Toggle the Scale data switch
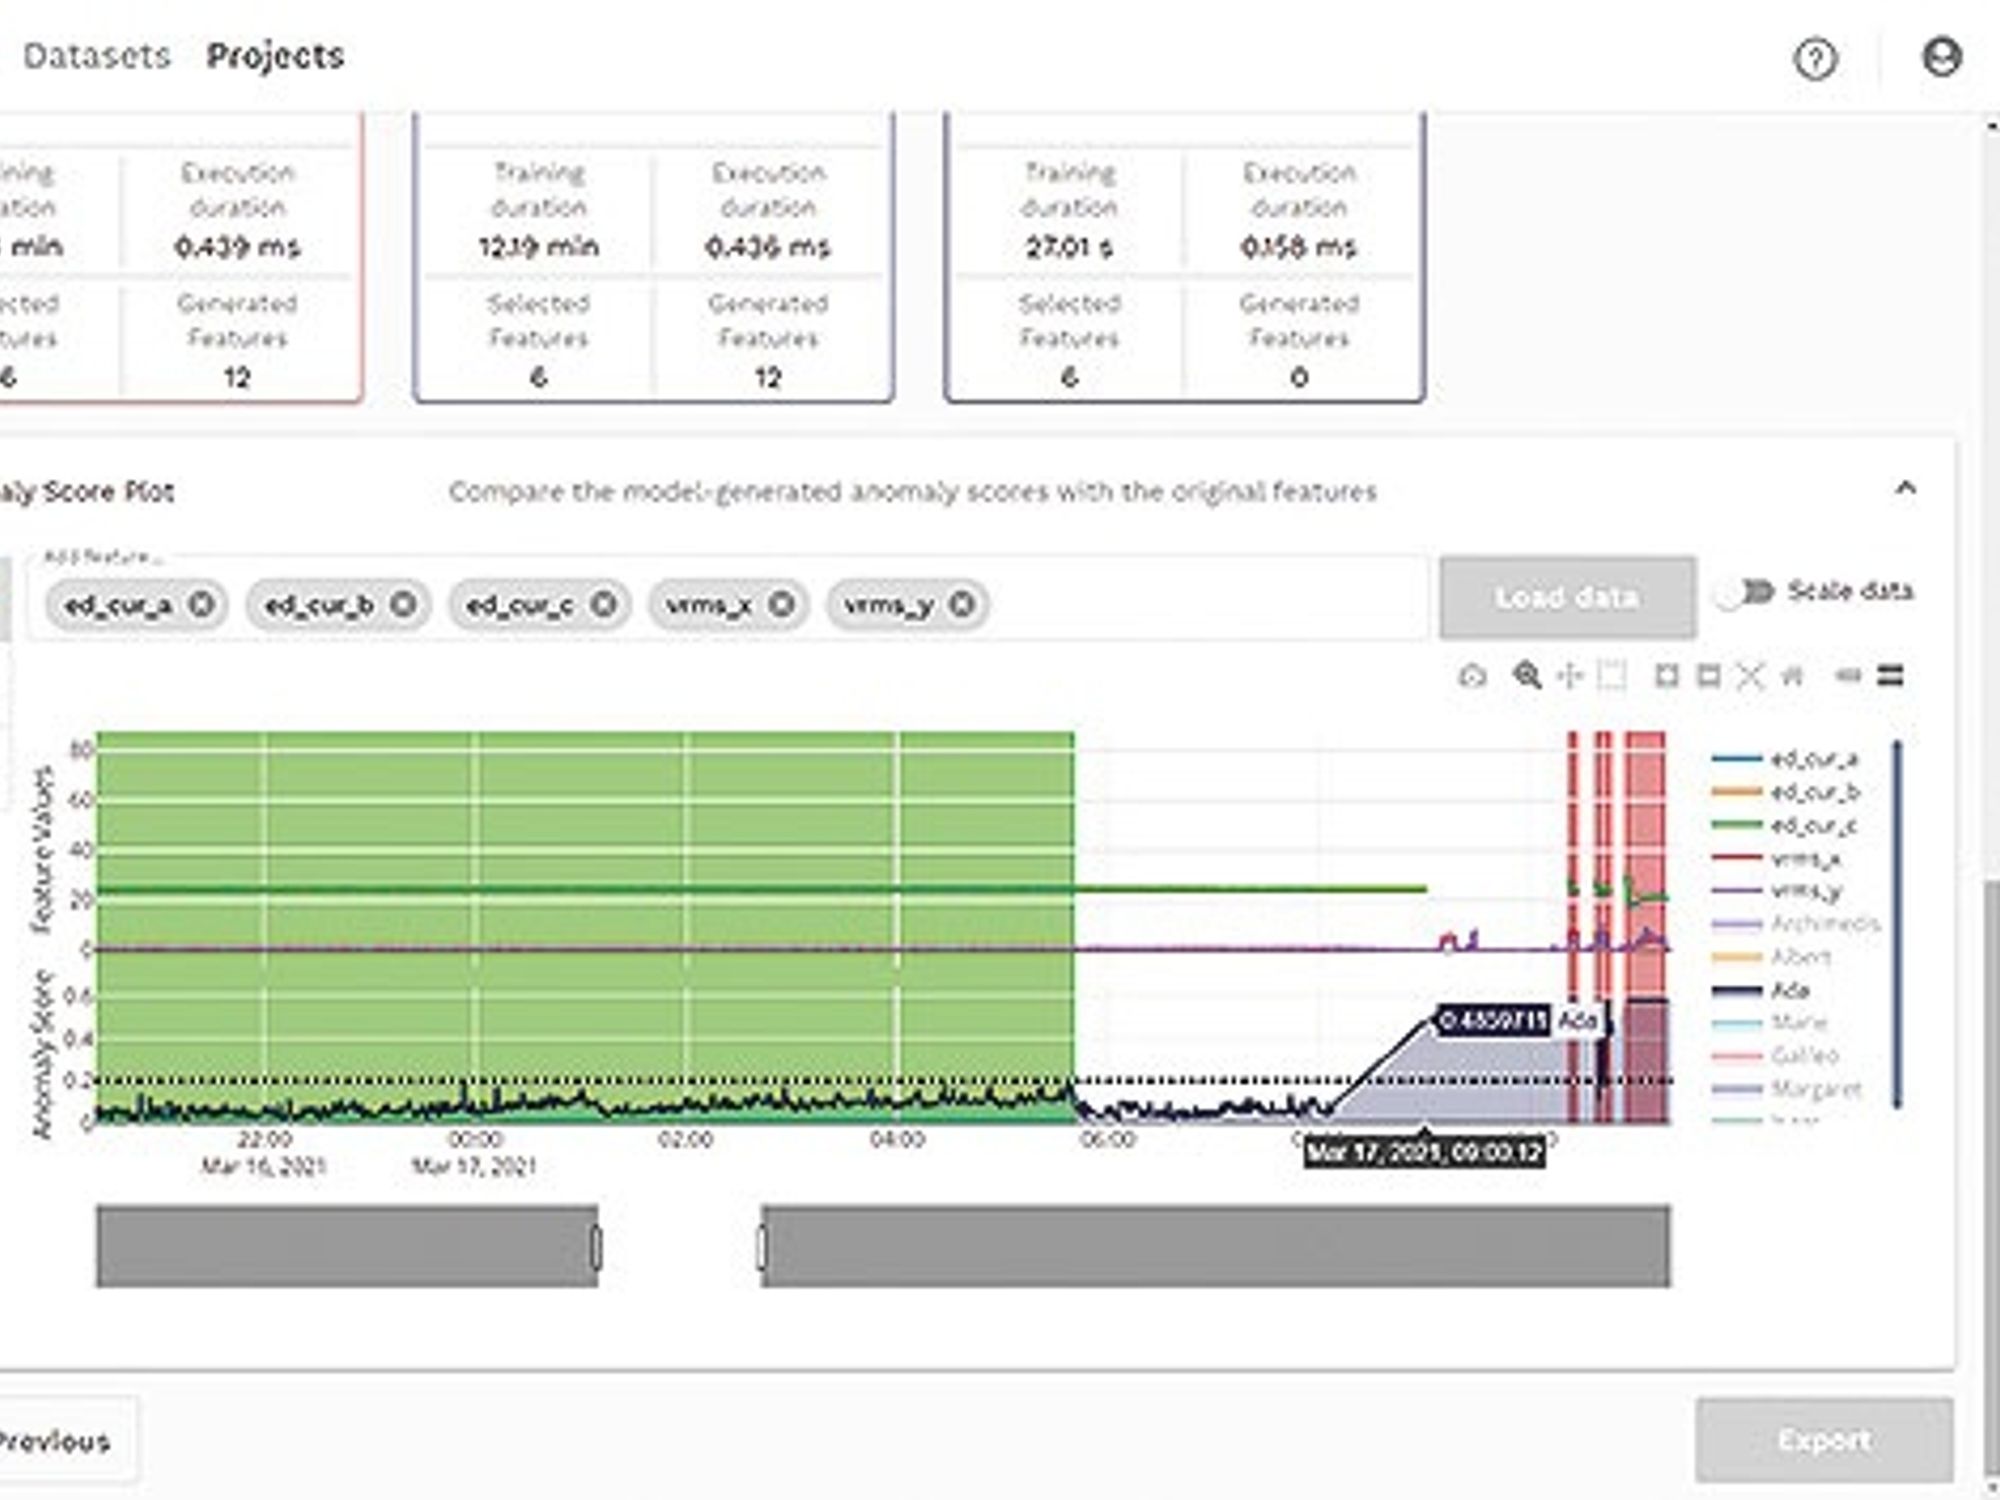This screenshot has width=2000, height=1500. [1744, 592]
